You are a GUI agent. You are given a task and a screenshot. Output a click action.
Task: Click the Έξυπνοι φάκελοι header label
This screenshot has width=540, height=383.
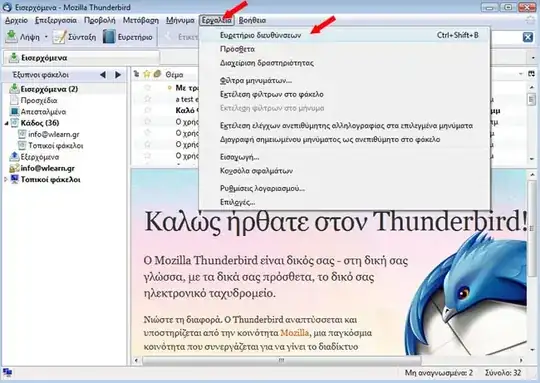pos(41,75)
